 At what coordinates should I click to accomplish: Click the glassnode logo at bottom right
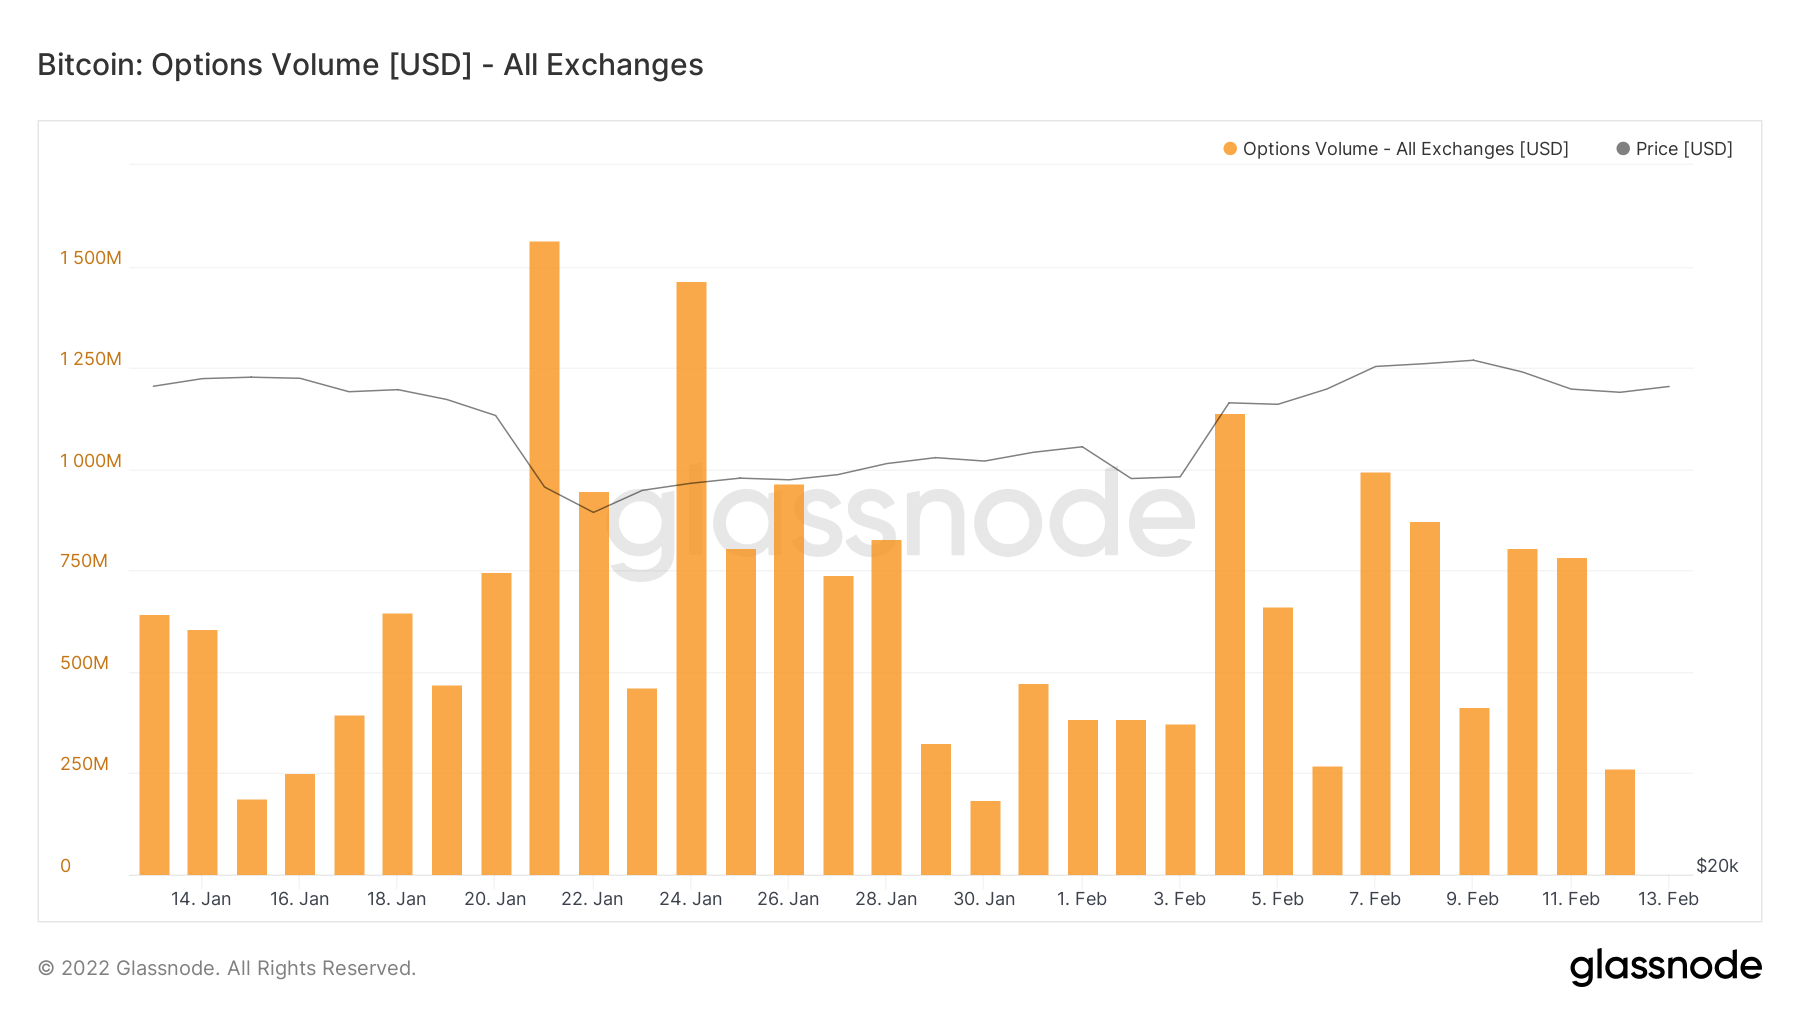tap(1665, 967)
